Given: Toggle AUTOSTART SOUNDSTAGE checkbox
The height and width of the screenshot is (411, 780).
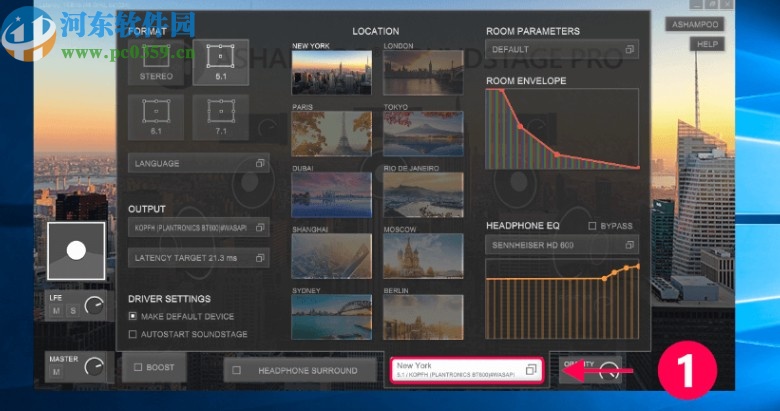Looking at the screenshot, I should point(133,334).
